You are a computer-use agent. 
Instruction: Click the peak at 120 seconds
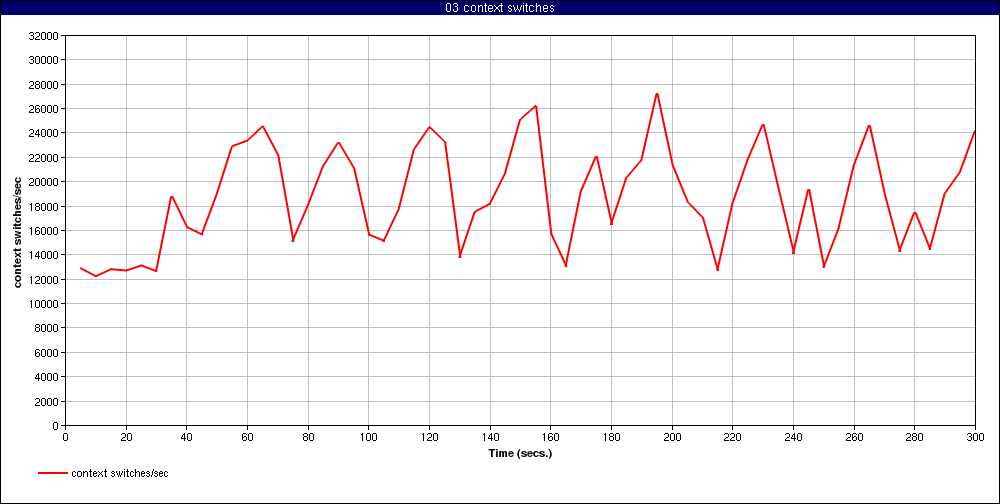point(429,127)
